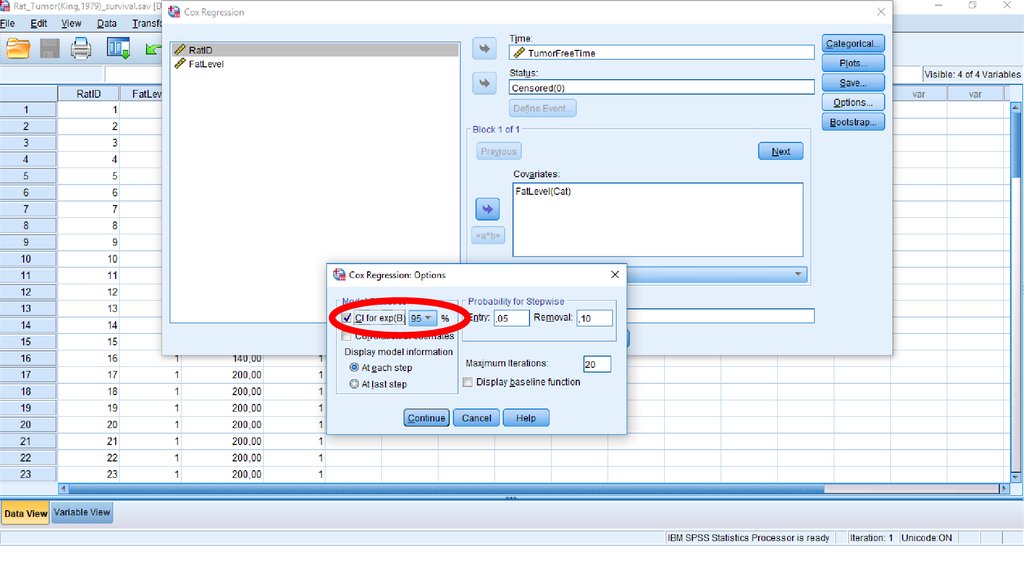Viewport: 1024px width, 574px height.
Task: Enable Display baseline function checkbox
Action: point(468,382)
